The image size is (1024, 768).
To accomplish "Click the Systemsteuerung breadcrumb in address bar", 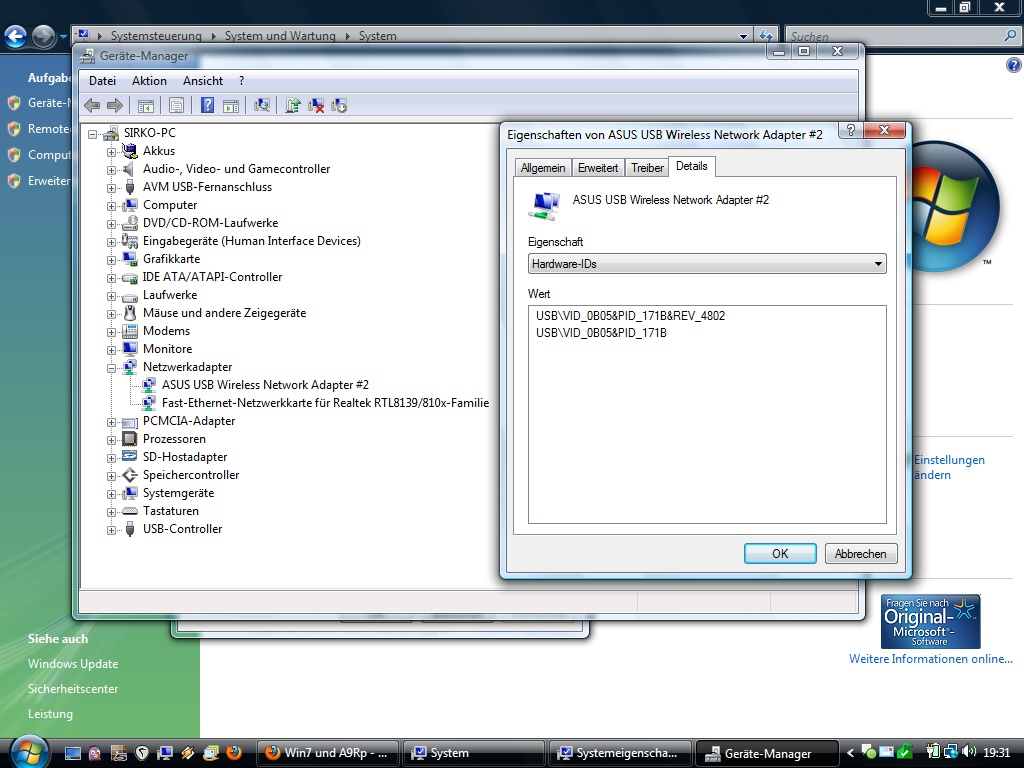I will tap(156, 36).
